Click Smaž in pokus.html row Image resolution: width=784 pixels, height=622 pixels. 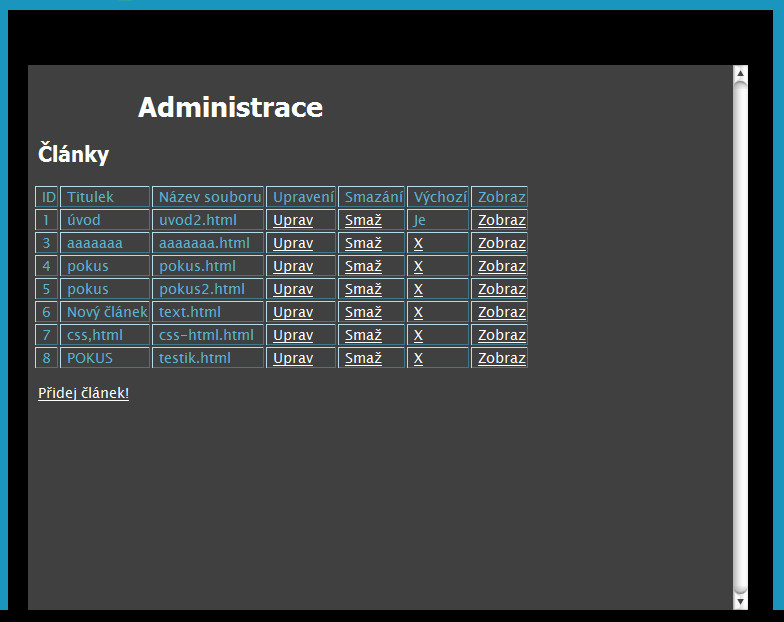[364, 266]
